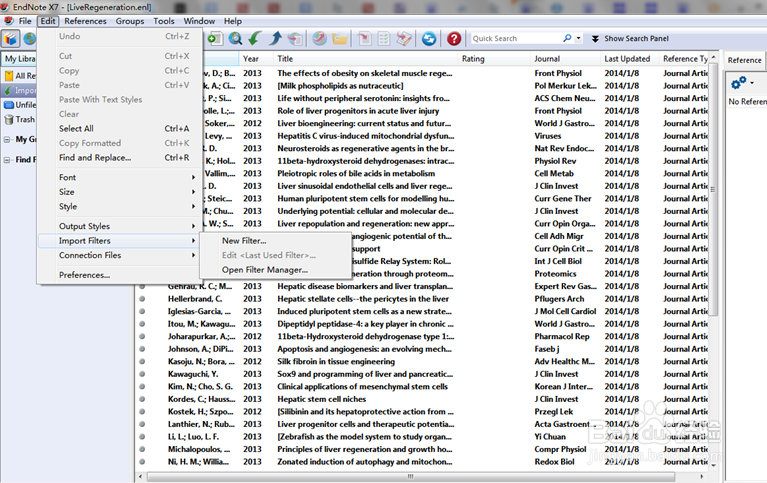
Task: Open the Help menu
Action: 233,21
